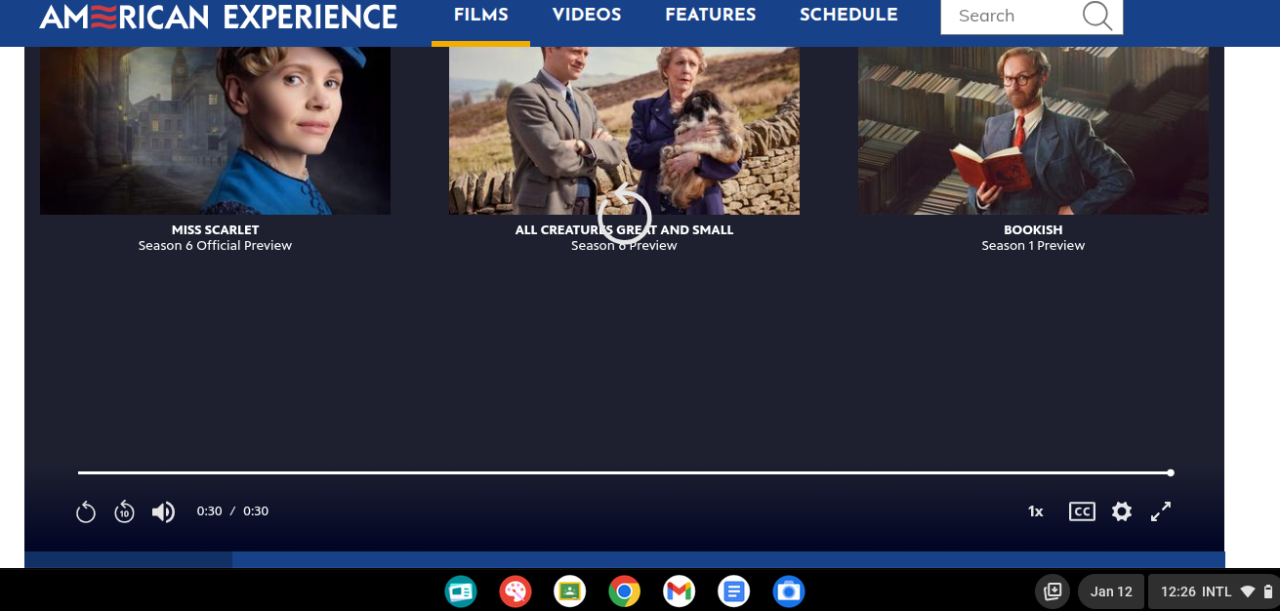Open video player settings gear

(1122, 511)
